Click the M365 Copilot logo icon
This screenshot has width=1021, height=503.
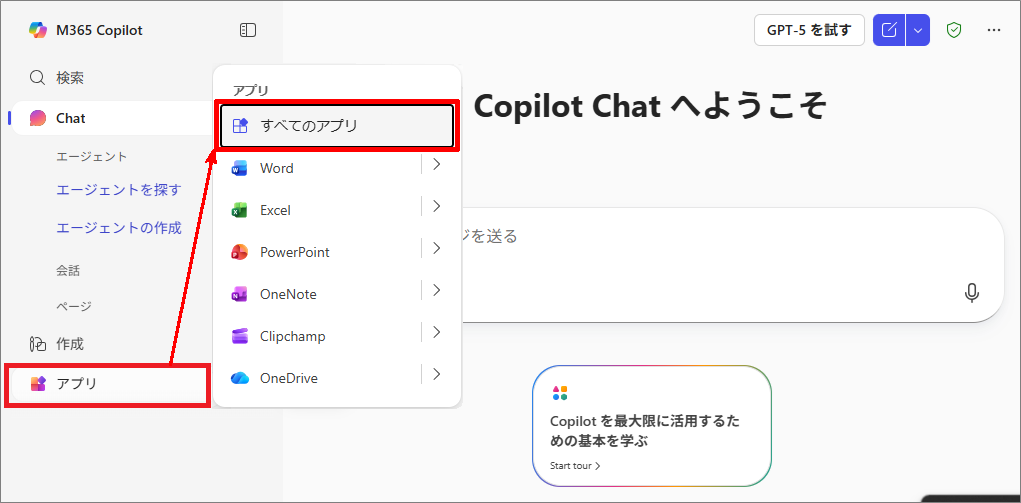38,30
